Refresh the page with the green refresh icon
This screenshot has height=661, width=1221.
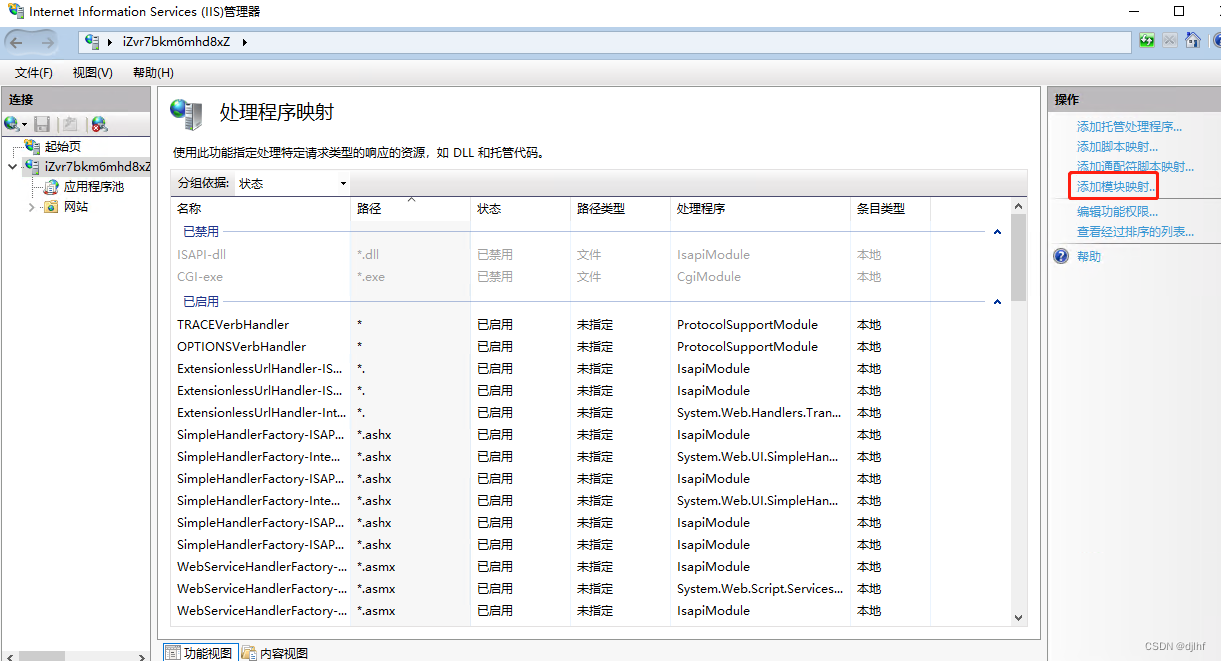pyautogui.click(x=1146, y=40)
